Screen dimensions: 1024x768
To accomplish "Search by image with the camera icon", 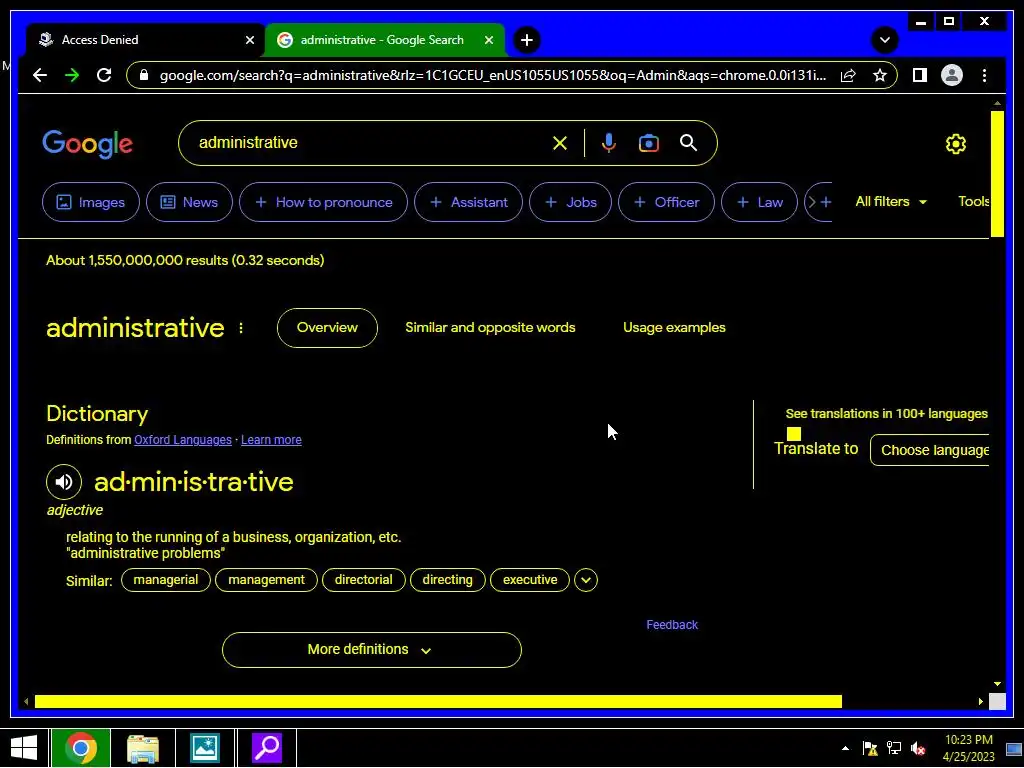I will tap(648, 143).
